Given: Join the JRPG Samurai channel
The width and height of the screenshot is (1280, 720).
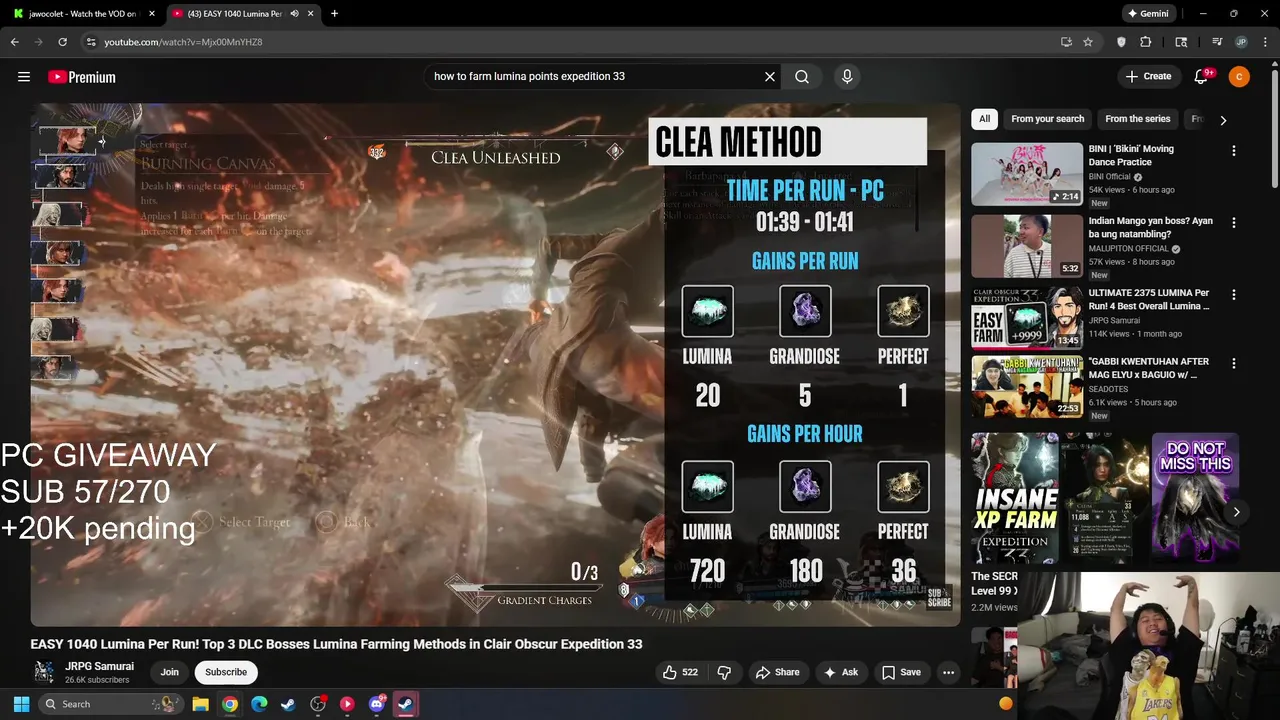Looking at the screenshot, I should (170, 672).
